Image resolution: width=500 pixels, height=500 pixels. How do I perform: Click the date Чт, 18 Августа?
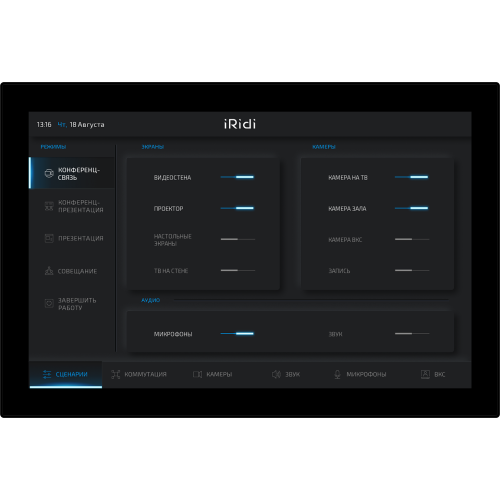pos(81,125)
